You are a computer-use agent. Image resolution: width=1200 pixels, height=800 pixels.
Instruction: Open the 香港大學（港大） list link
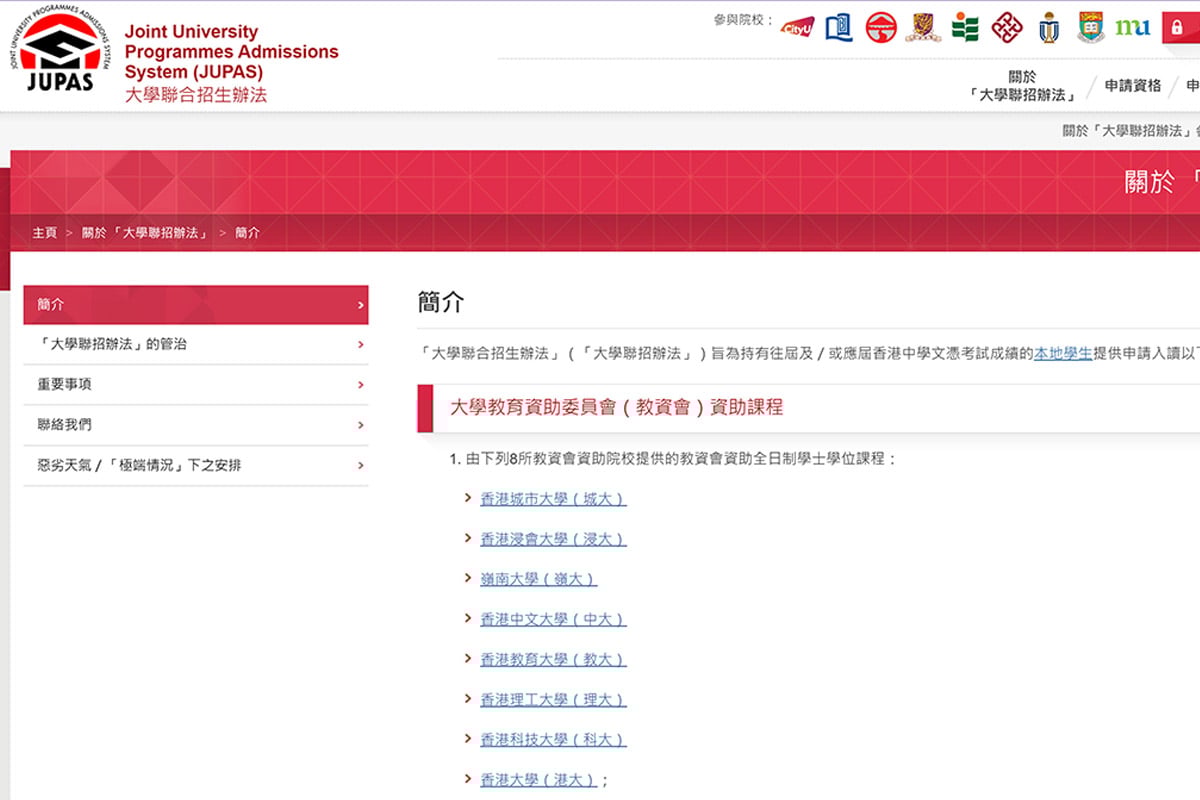[x=538, y=780]
